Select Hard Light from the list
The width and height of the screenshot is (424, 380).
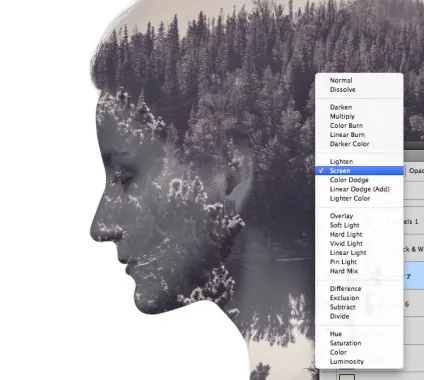point(359,235)
